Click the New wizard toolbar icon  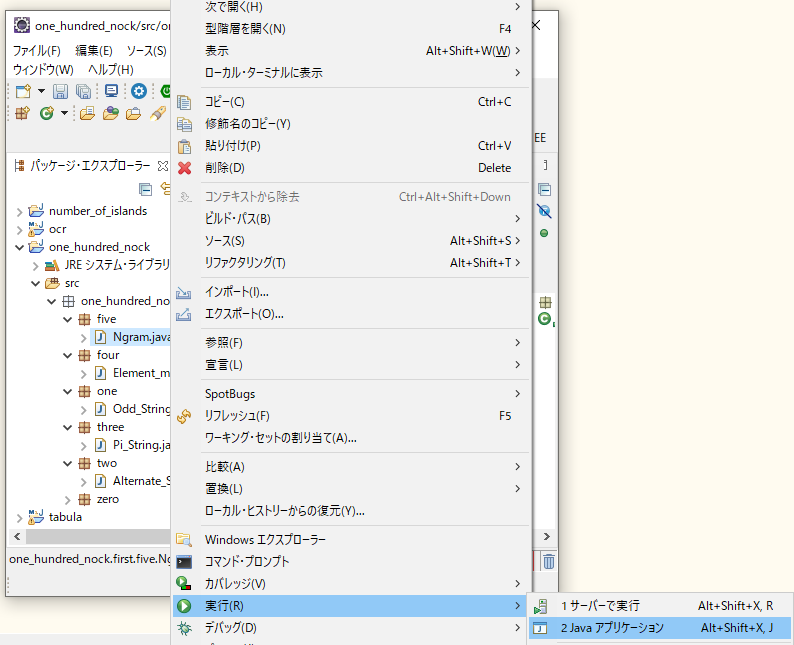tap(23, 91)
